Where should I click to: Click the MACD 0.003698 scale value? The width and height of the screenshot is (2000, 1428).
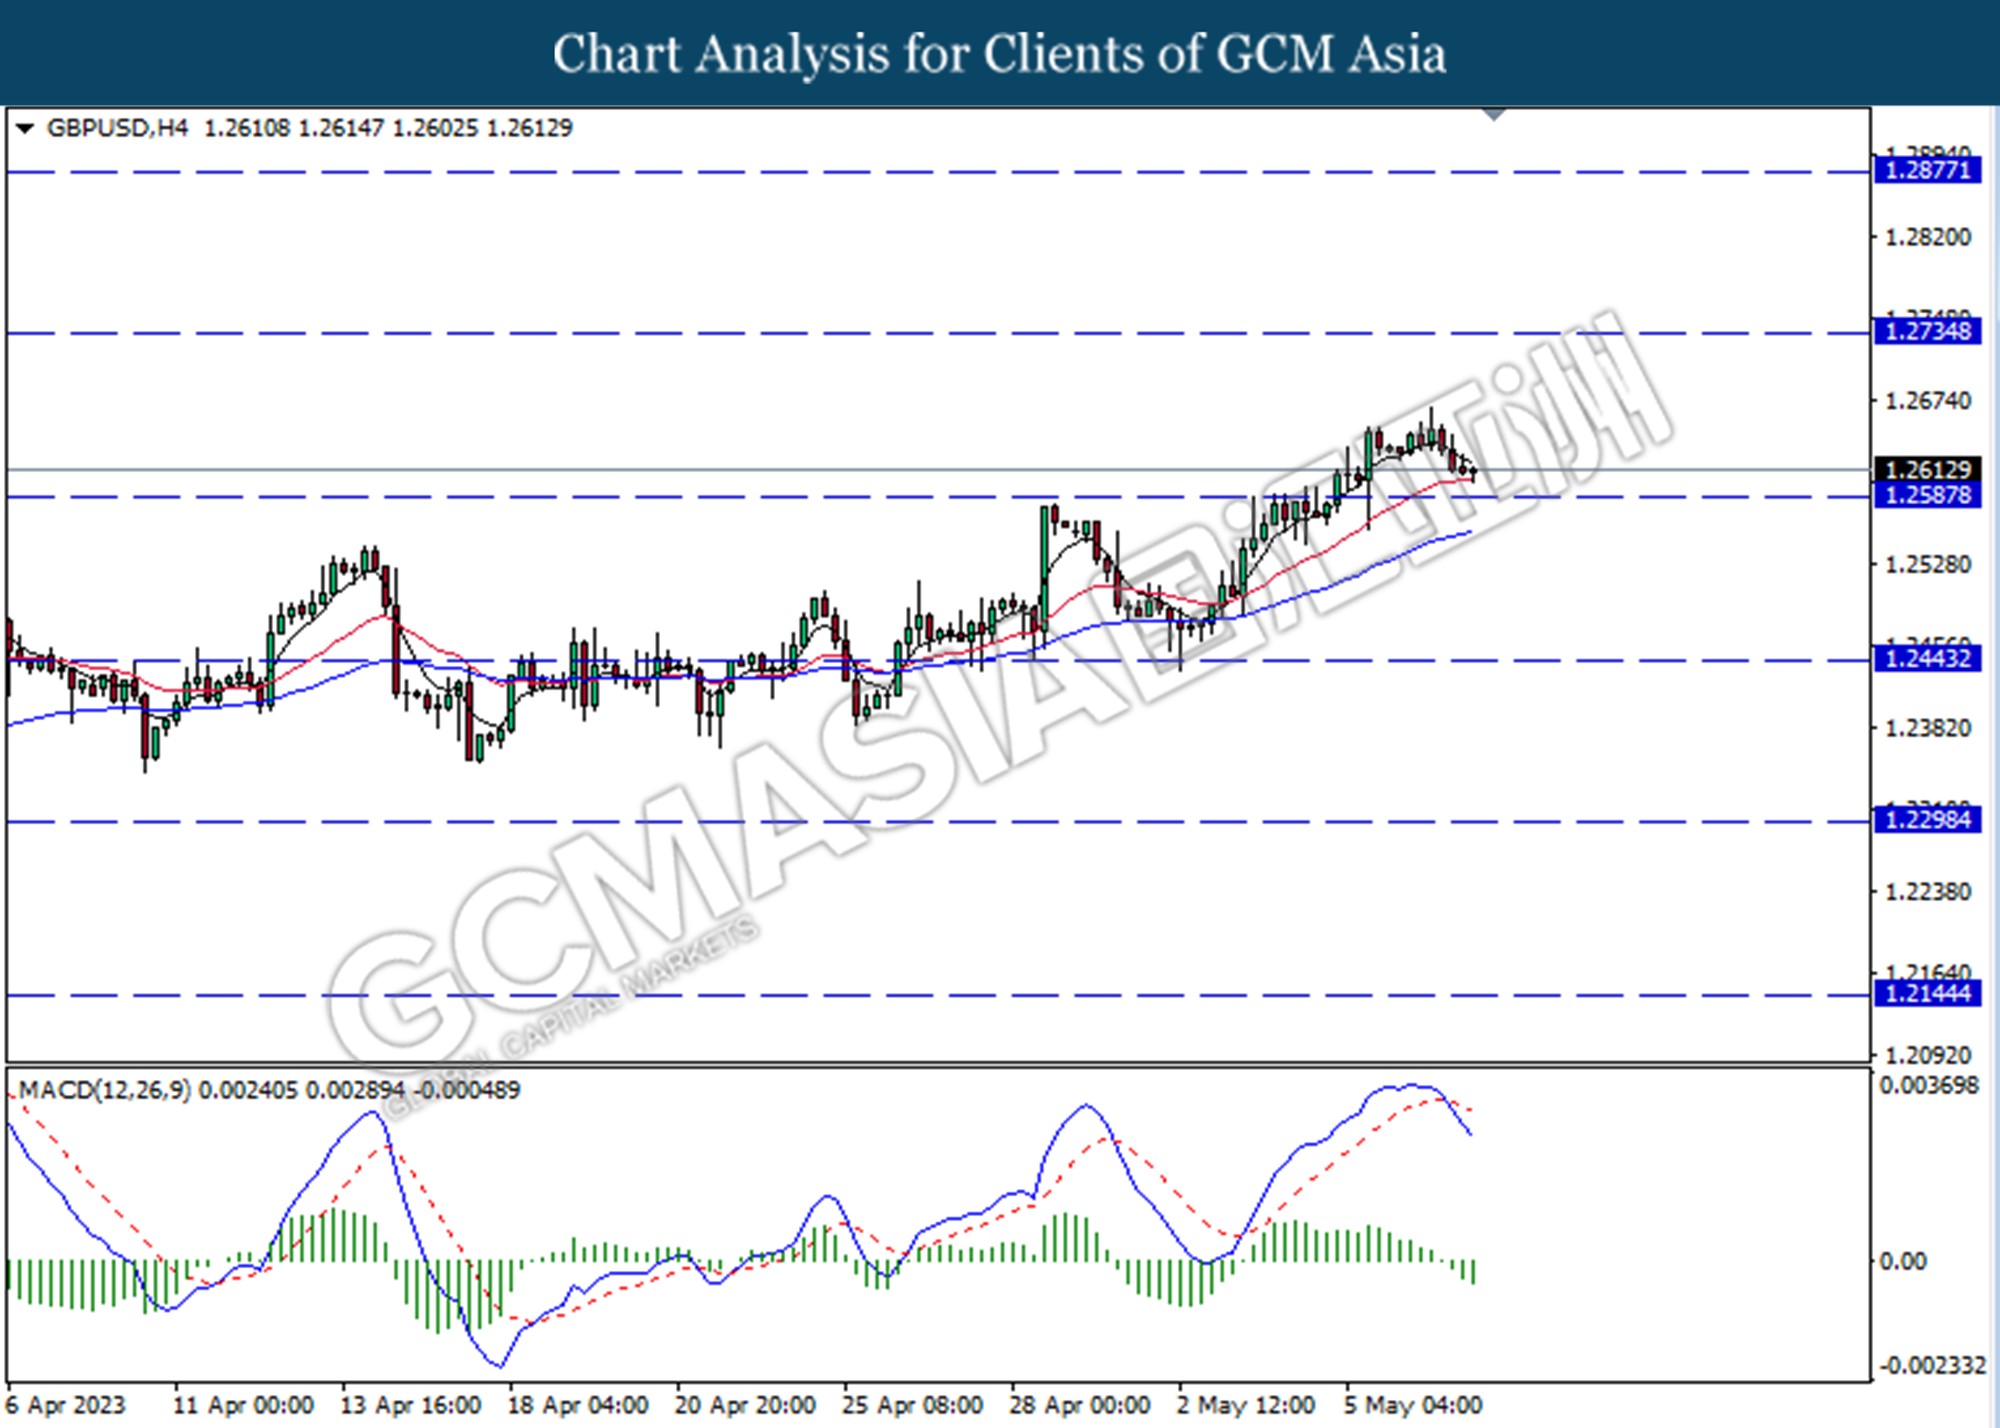tap(1929, 1086)
